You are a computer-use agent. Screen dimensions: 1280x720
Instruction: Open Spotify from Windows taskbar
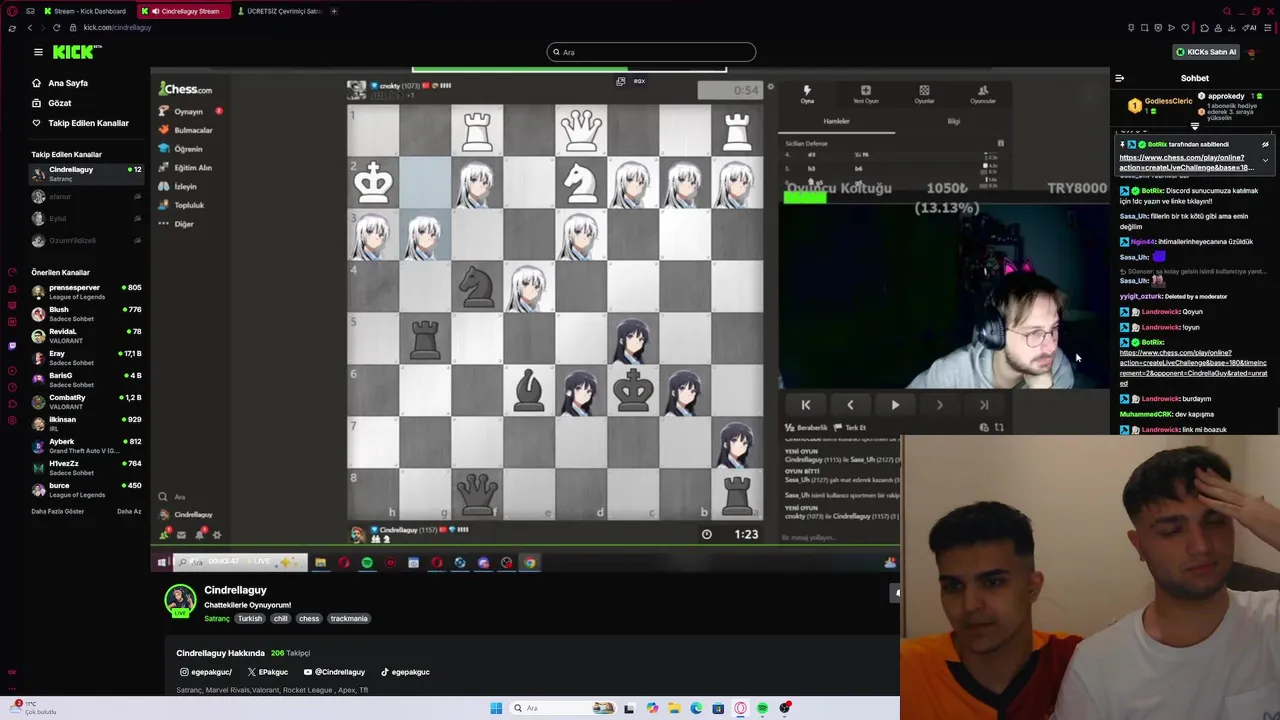coord(762,708)
